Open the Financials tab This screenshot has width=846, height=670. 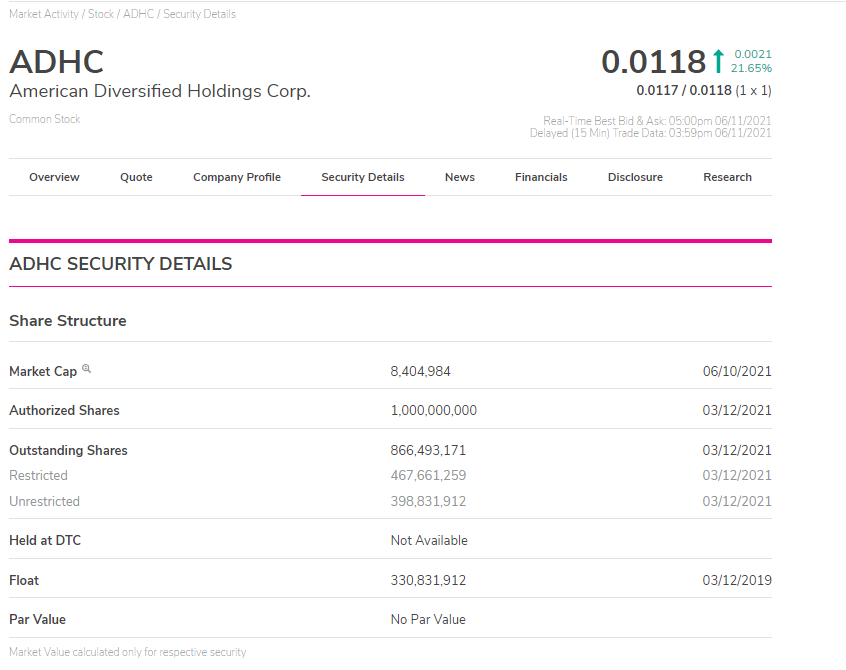coord(541,177)
